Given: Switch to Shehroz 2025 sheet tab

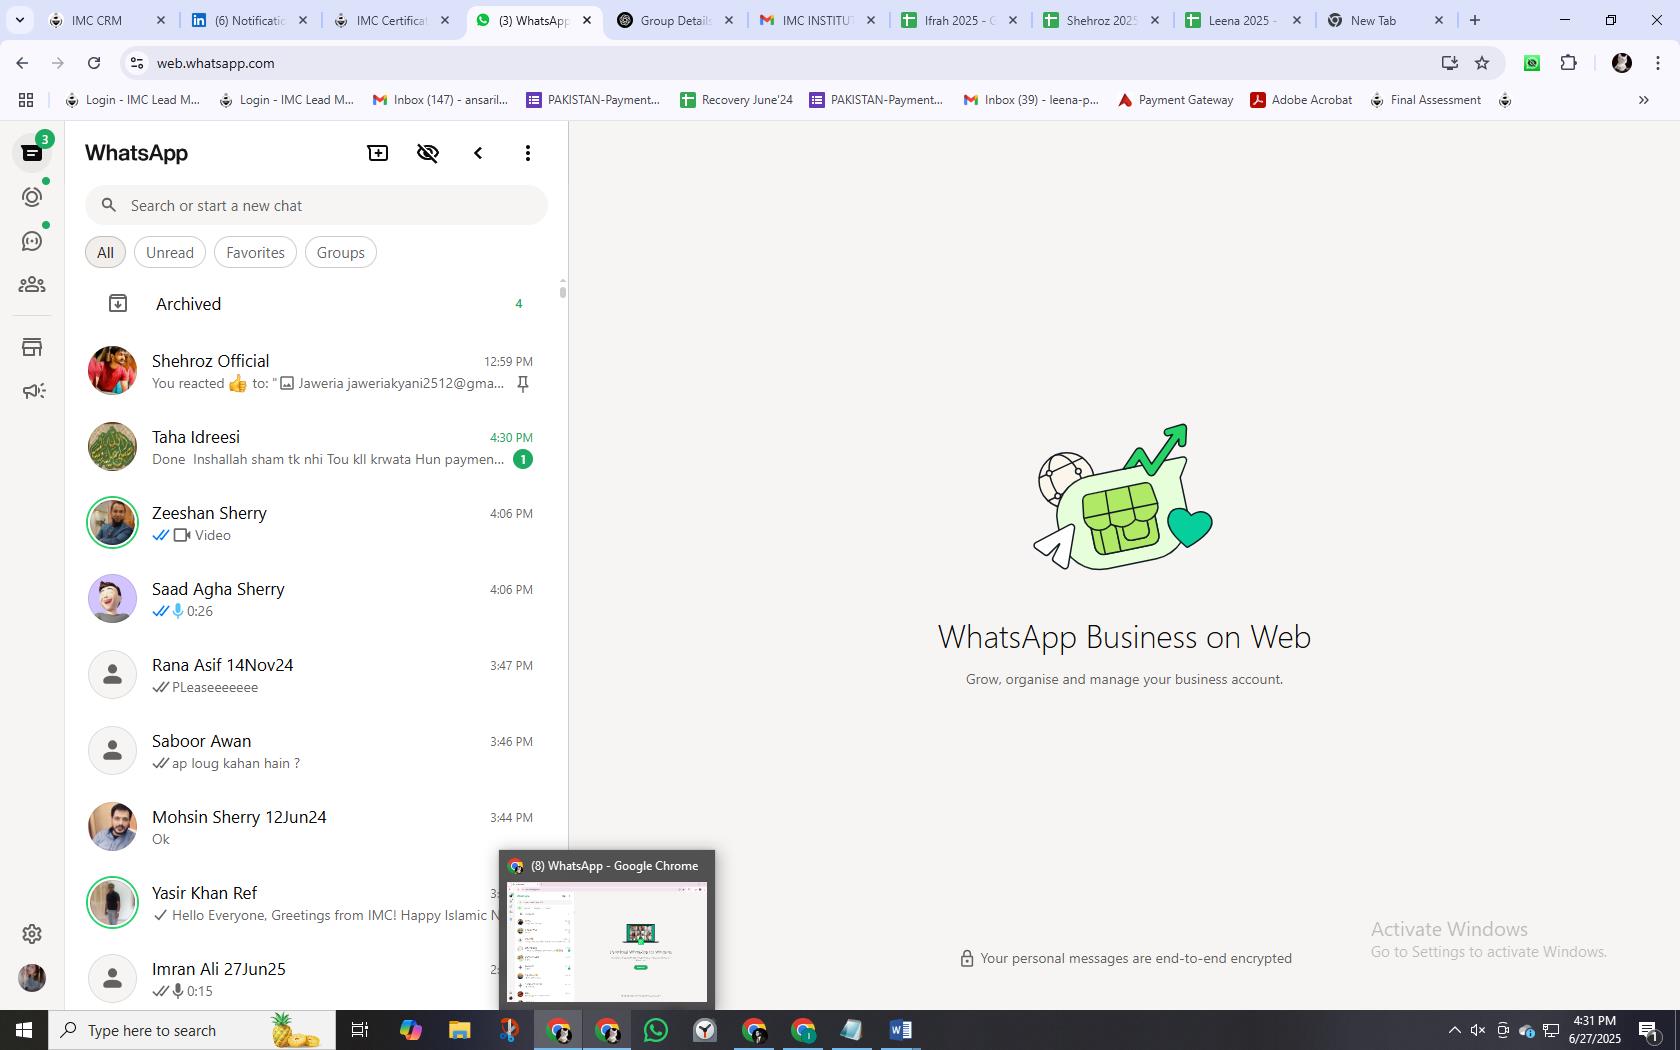Looking at the screenshot, I should click(1102, 20).
